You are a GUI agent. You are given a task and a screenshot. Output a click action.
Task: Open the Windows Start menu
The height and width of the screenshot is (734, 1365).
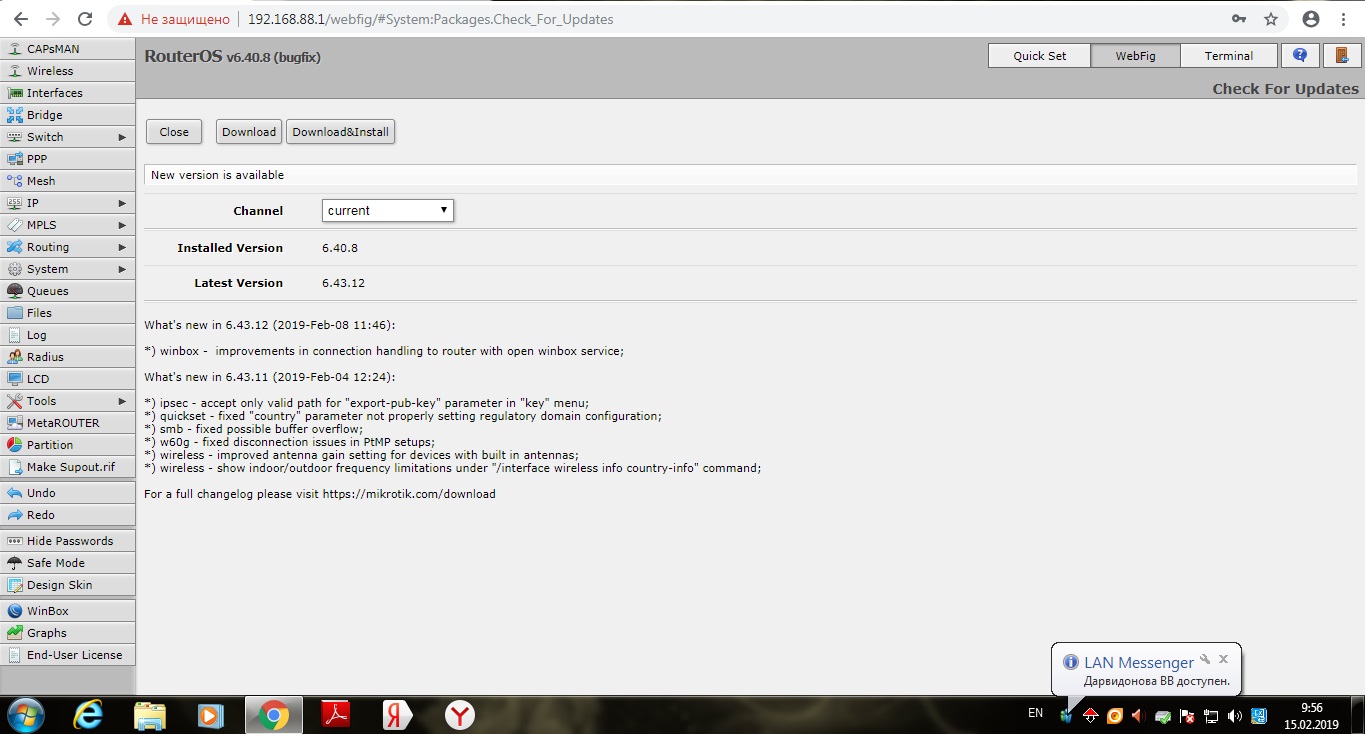(x=26, y=715)
